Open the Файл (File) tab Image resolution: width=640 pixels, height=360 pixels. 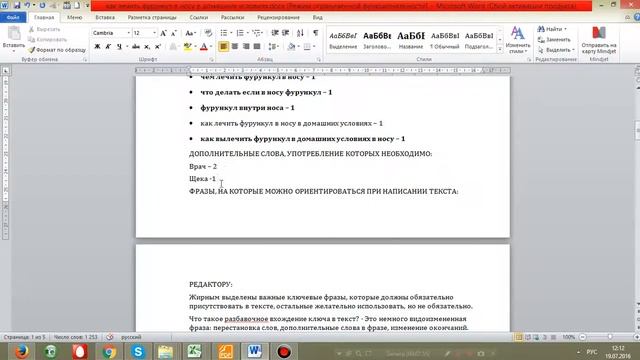click(13, 18)
